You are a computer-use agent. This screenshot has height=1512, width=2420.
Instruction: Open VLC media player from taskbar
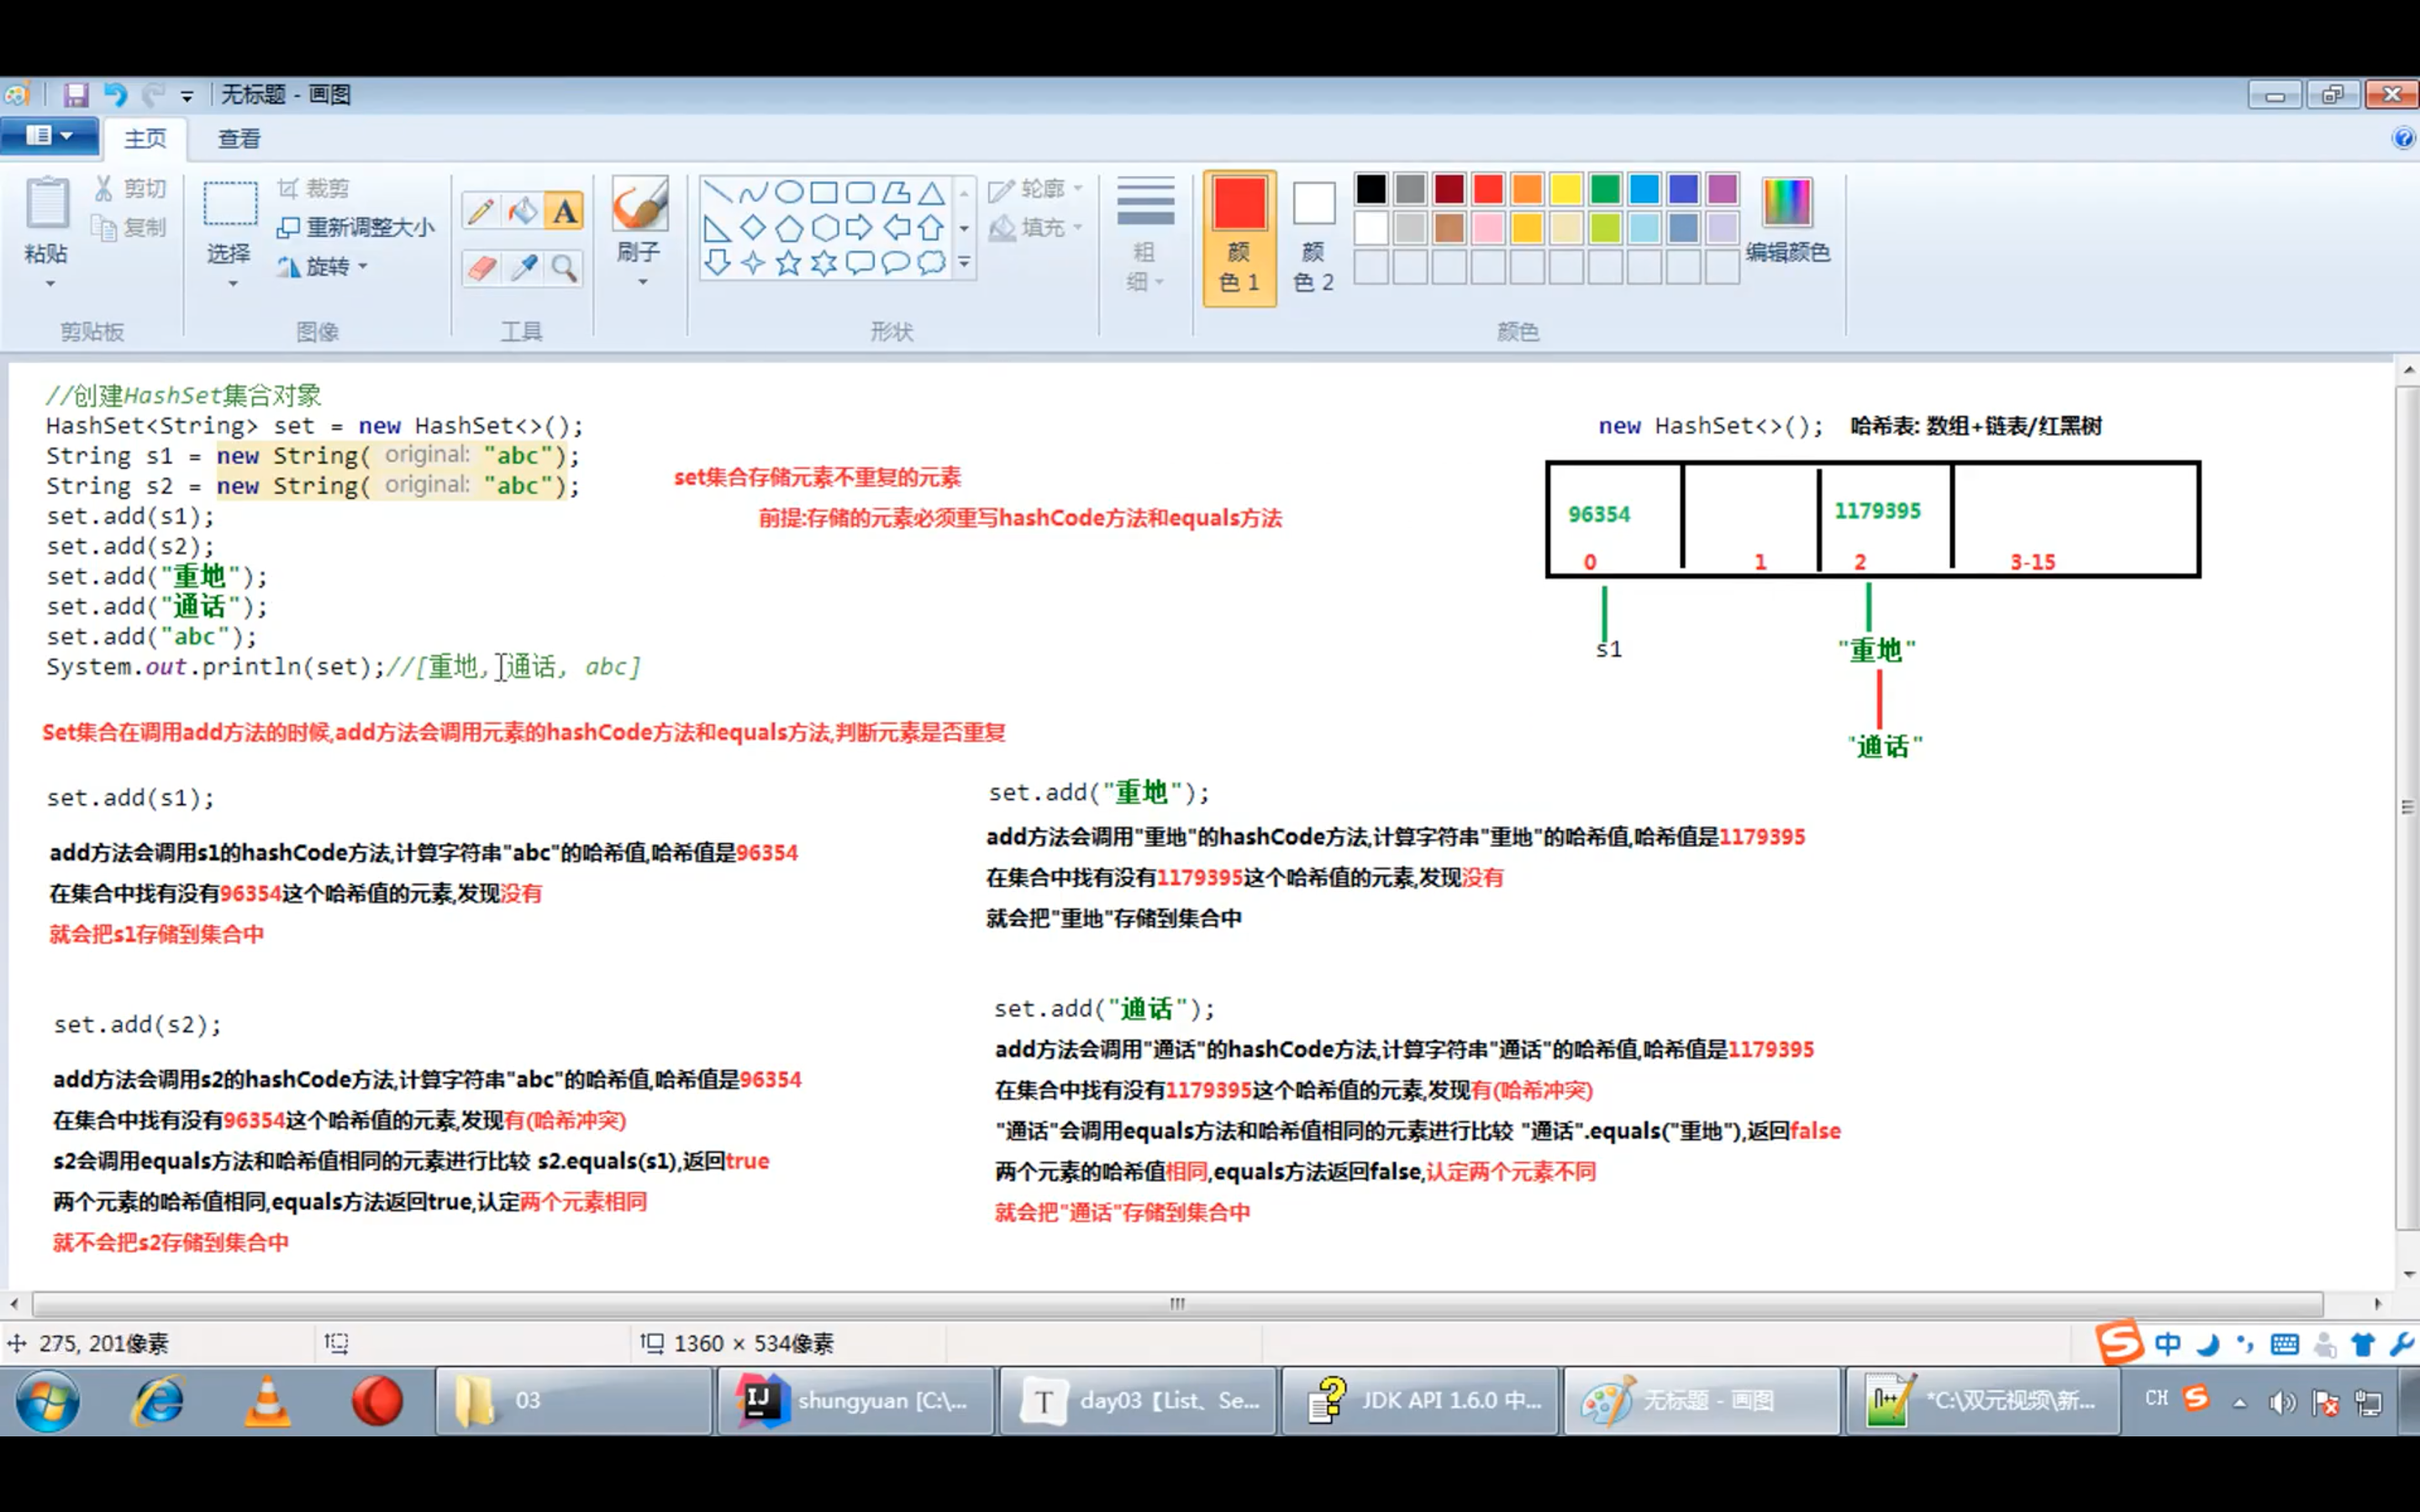(x=268, y=1401)
